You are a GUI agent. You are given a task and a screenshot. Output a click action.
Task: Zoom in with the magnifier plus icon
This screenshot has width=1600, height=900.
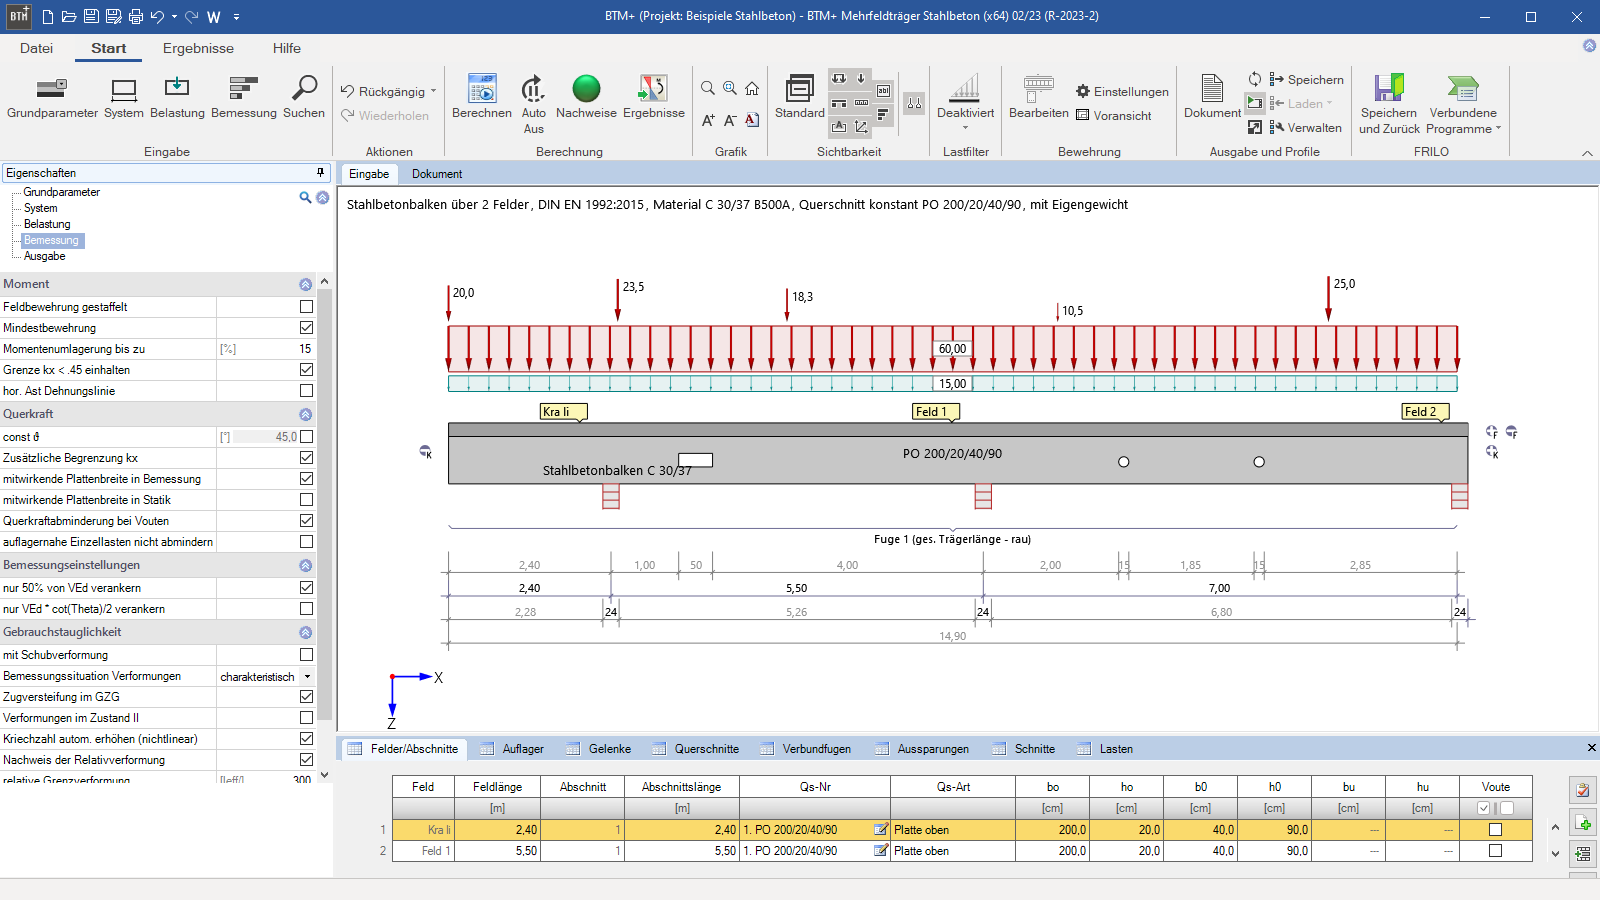(x=730, y=88)
